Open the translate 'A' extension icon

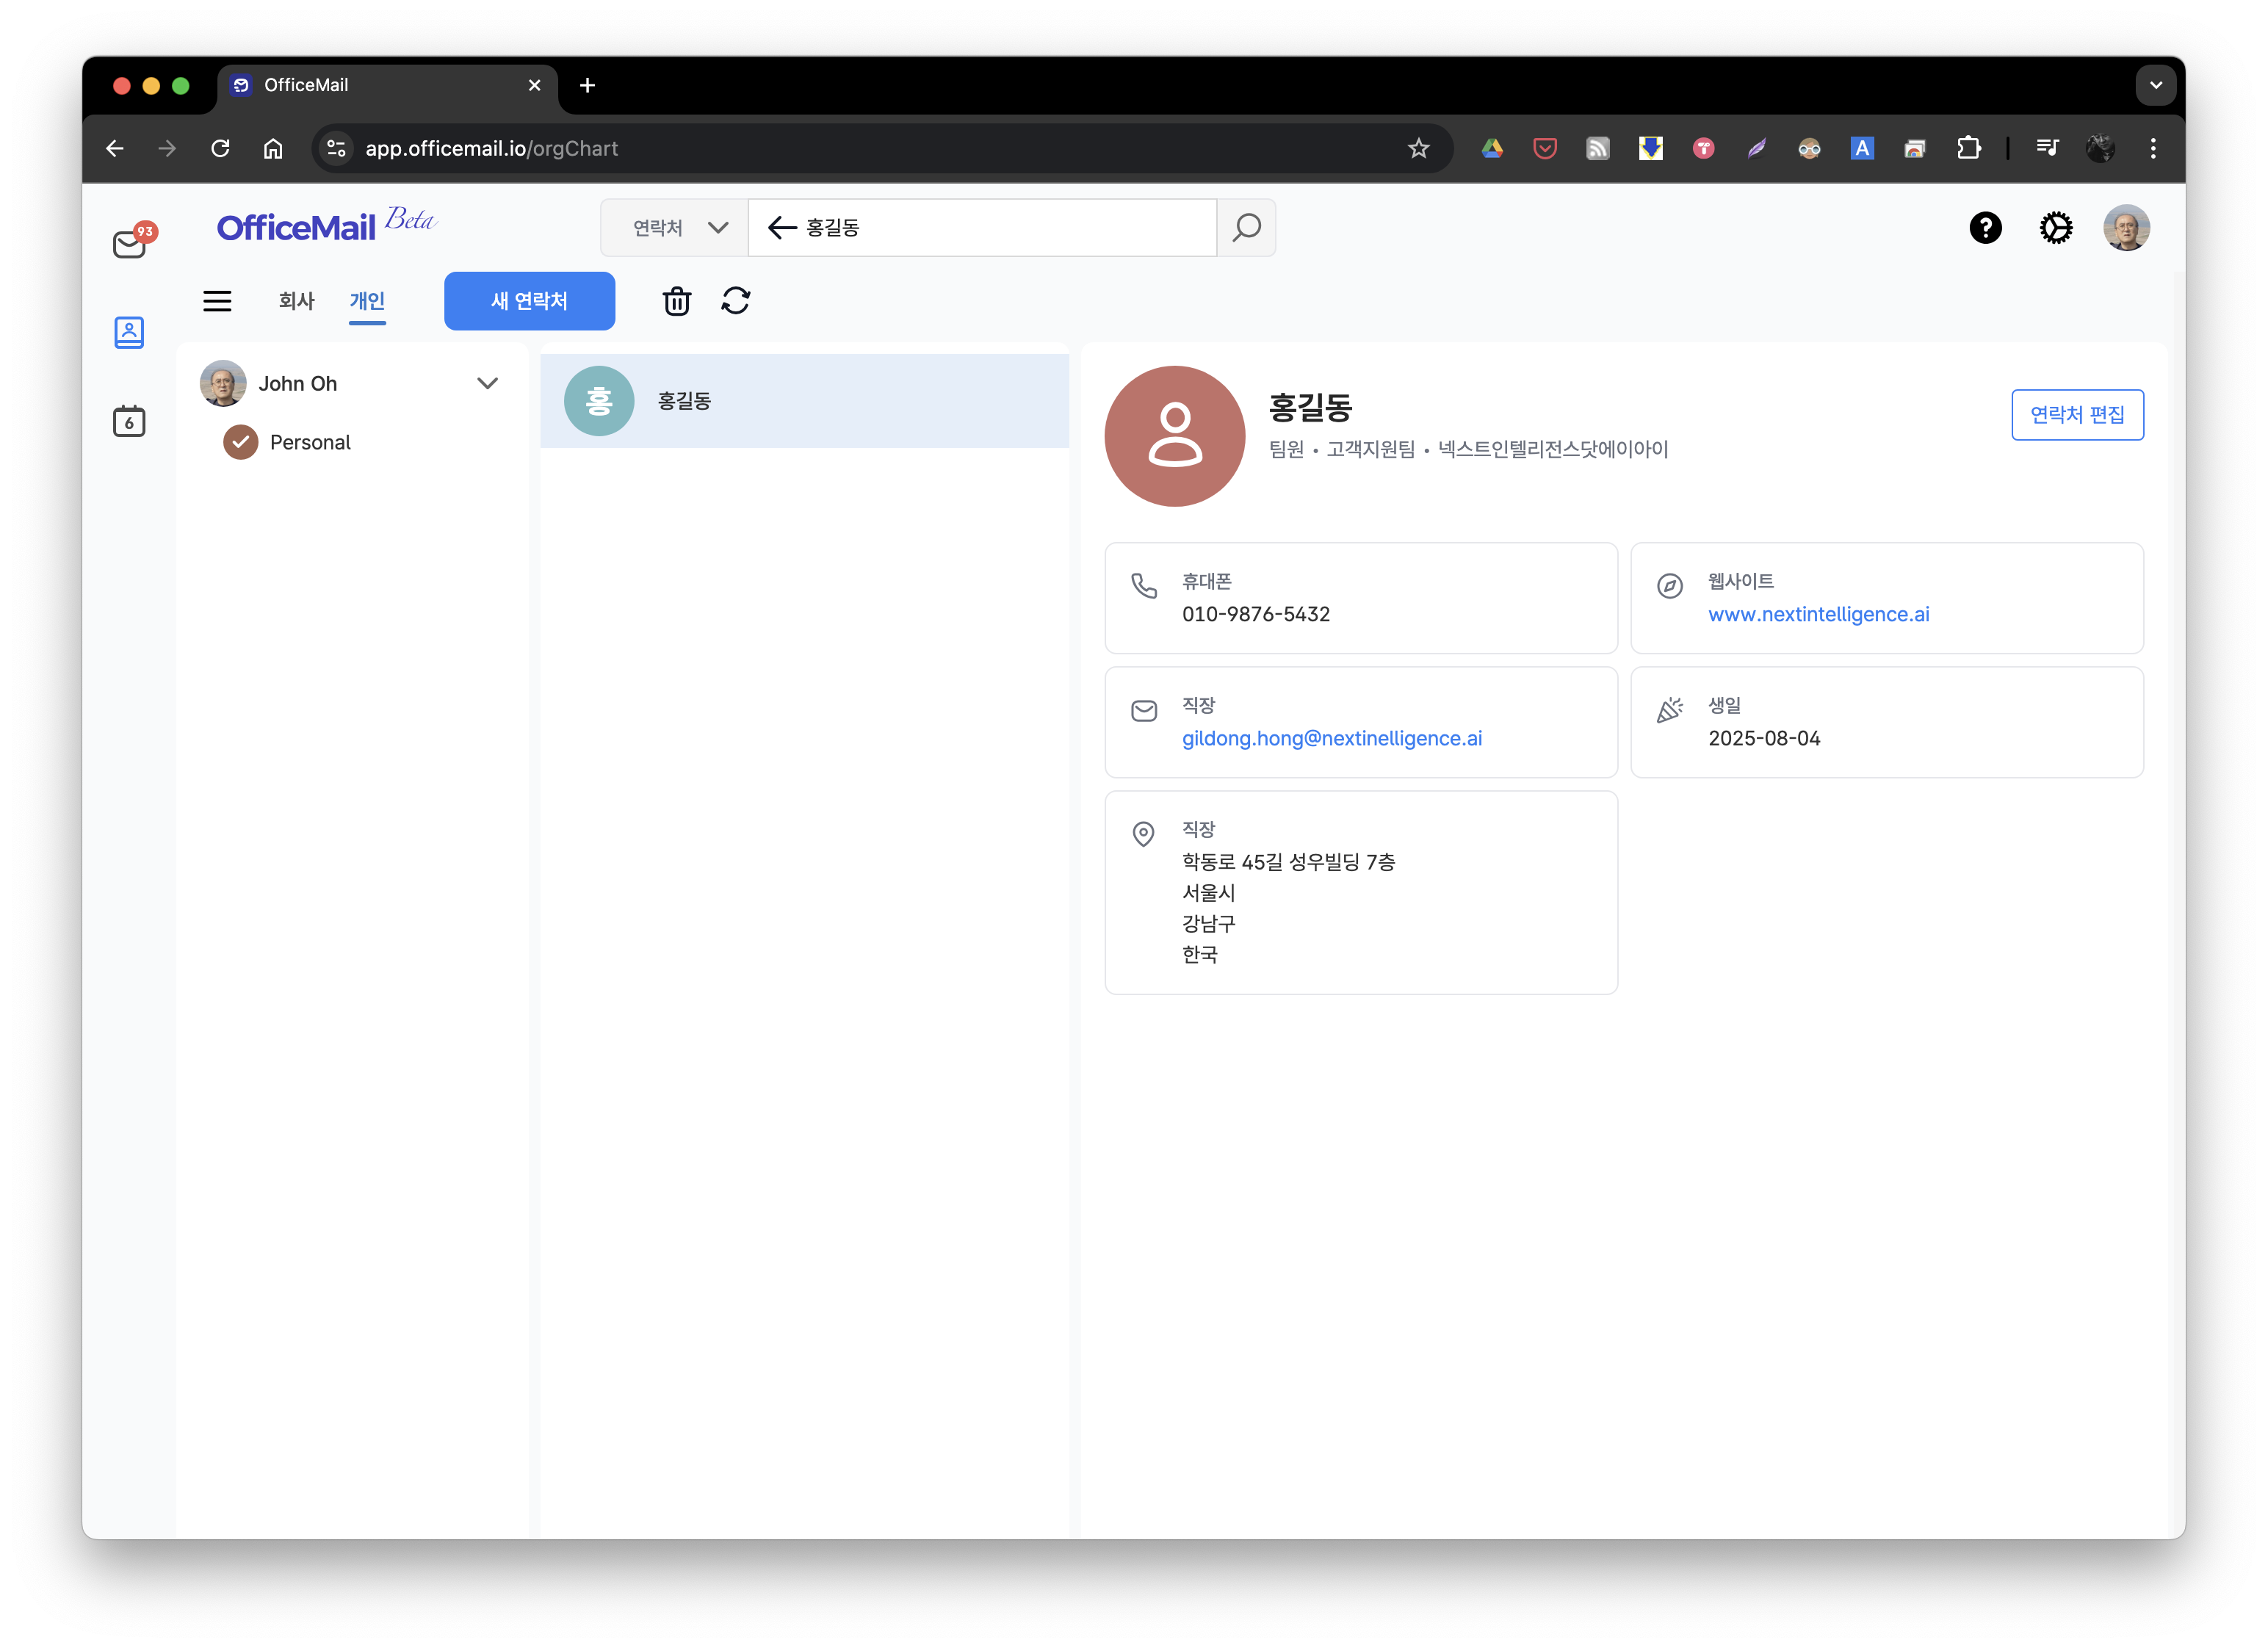pyautogui.click(x=1862, y=149)
